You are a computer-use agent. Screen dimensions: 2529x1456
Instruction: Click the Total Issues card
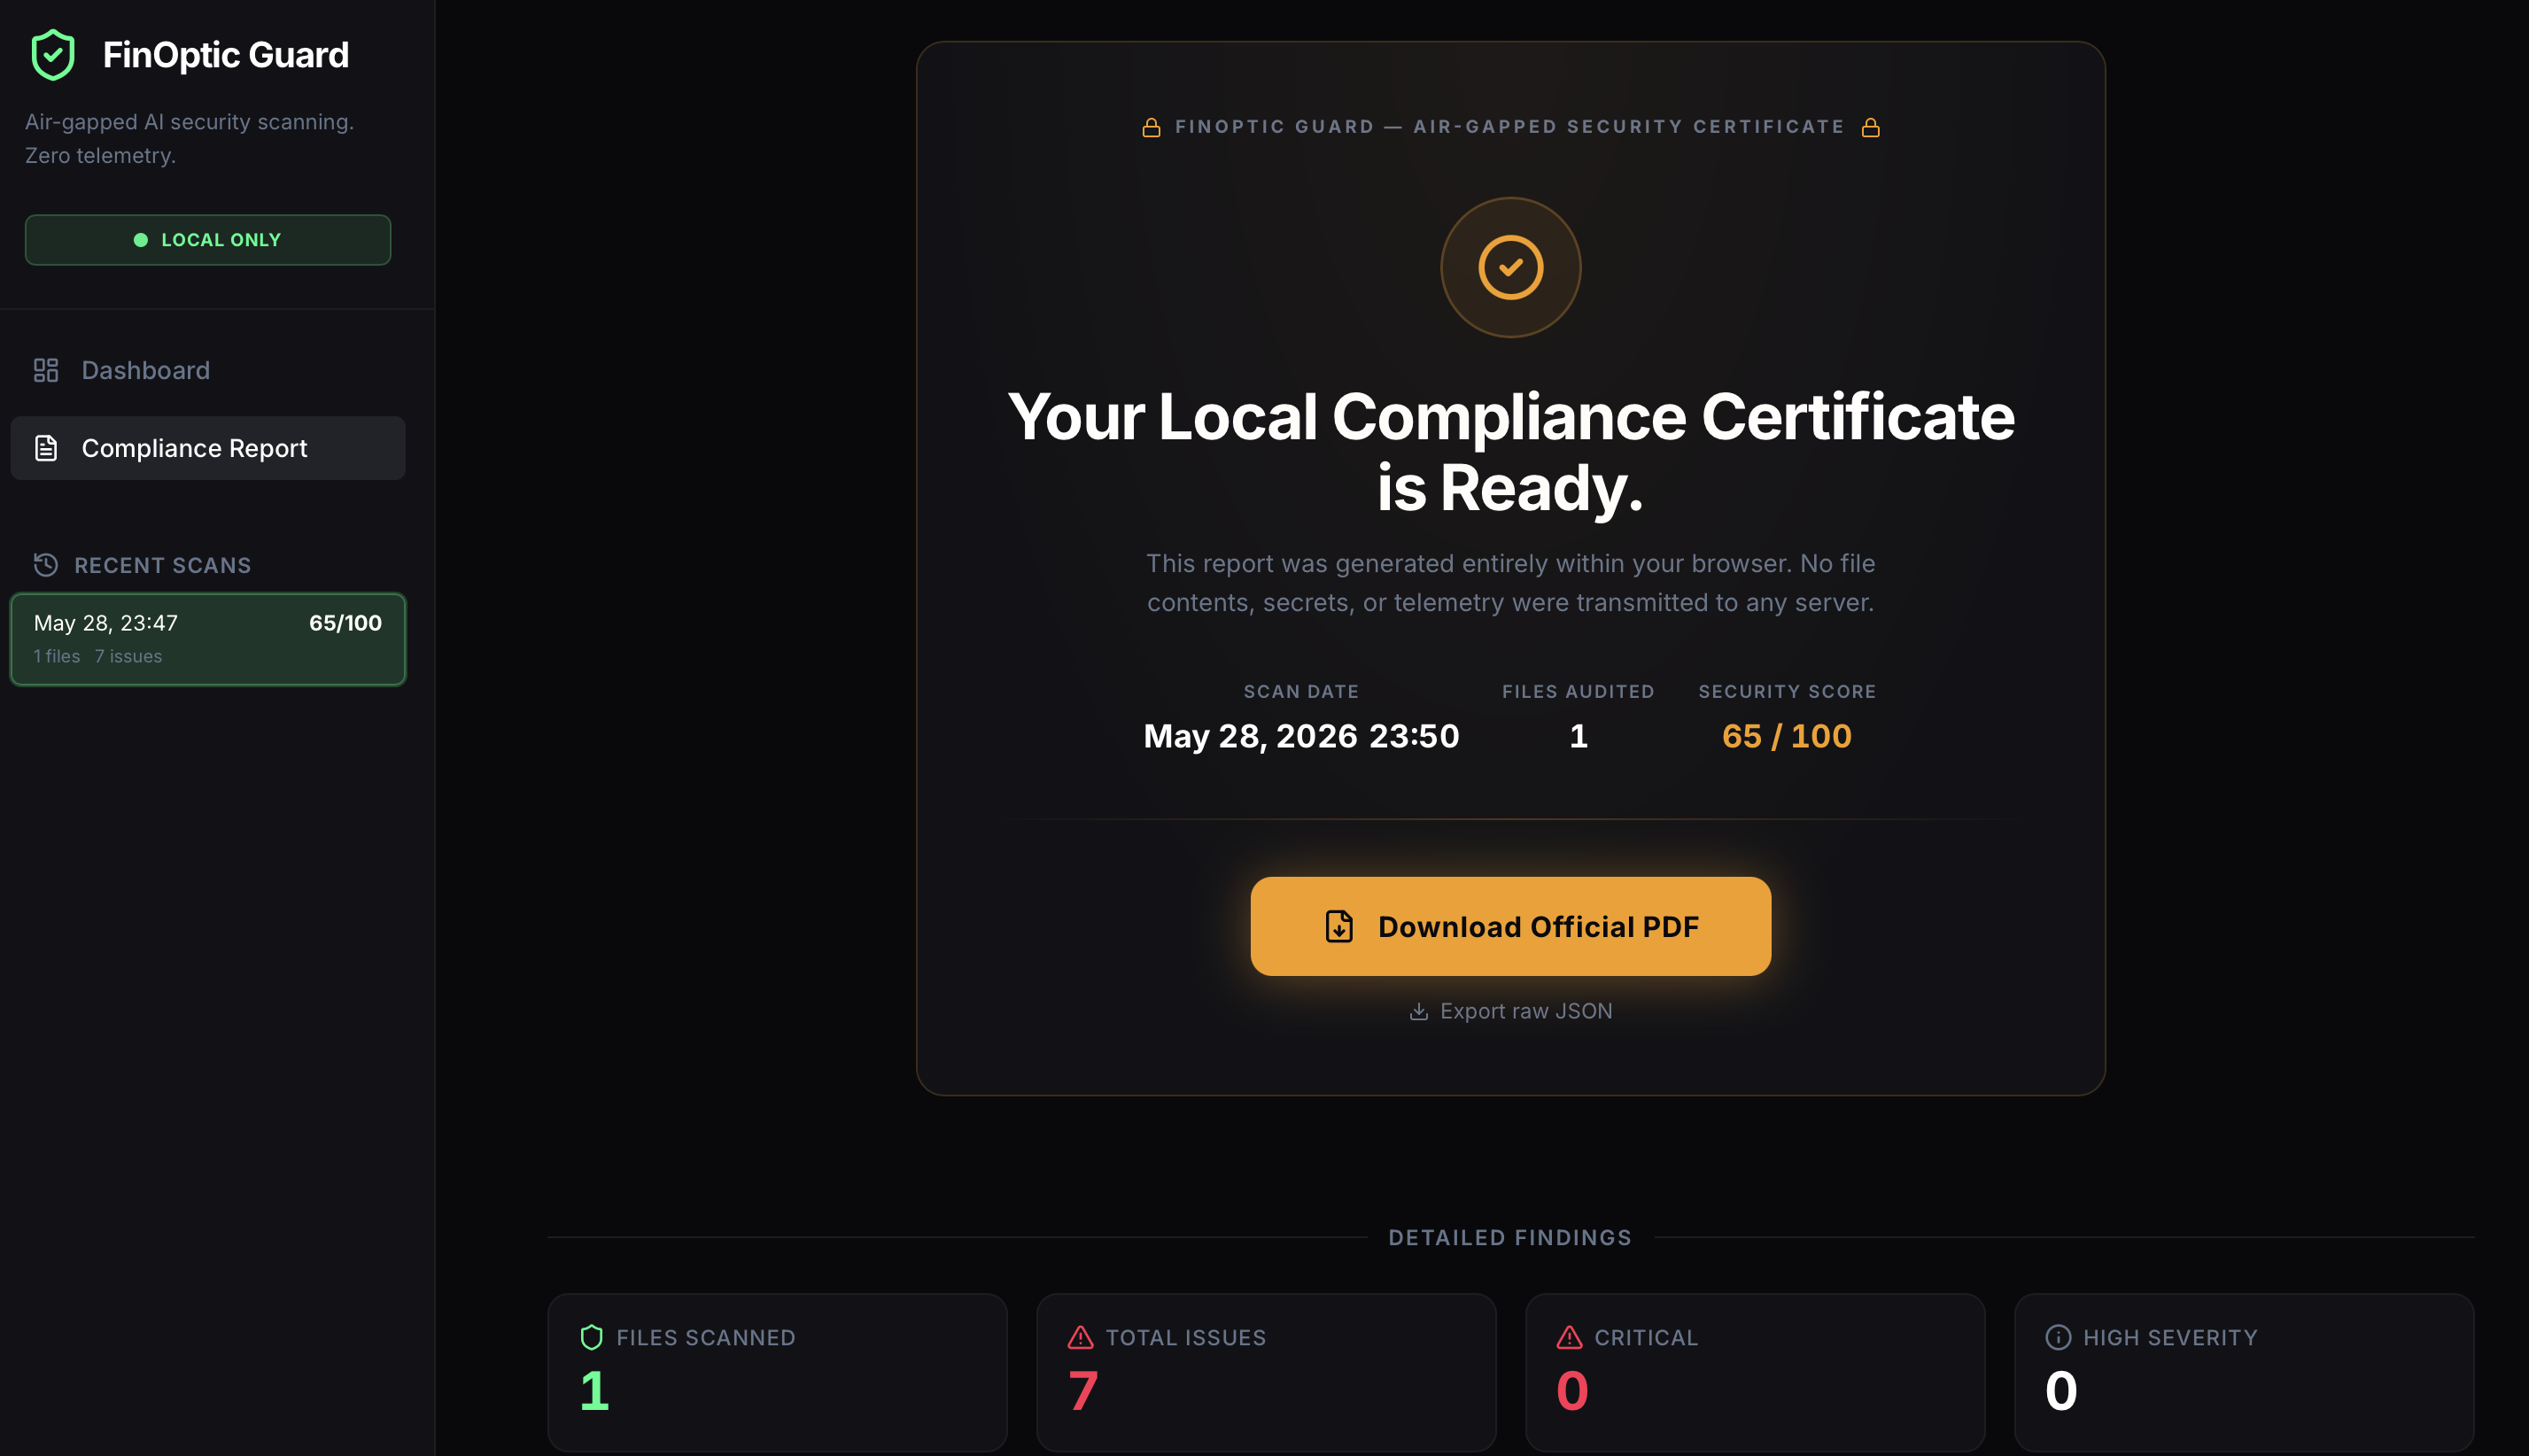pyautogui.click(x=1266, y=1372)
